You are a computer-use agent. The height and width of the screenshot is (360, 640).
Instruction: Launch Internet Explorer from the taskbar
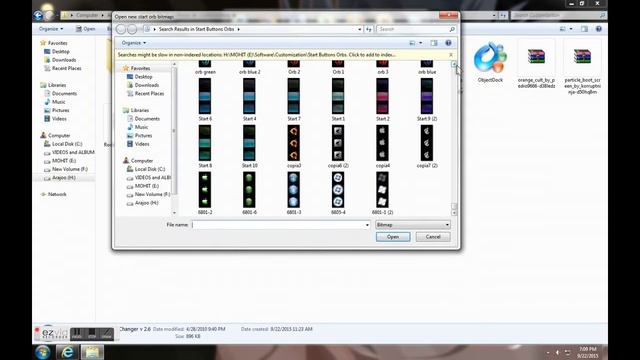click(67, 352)
